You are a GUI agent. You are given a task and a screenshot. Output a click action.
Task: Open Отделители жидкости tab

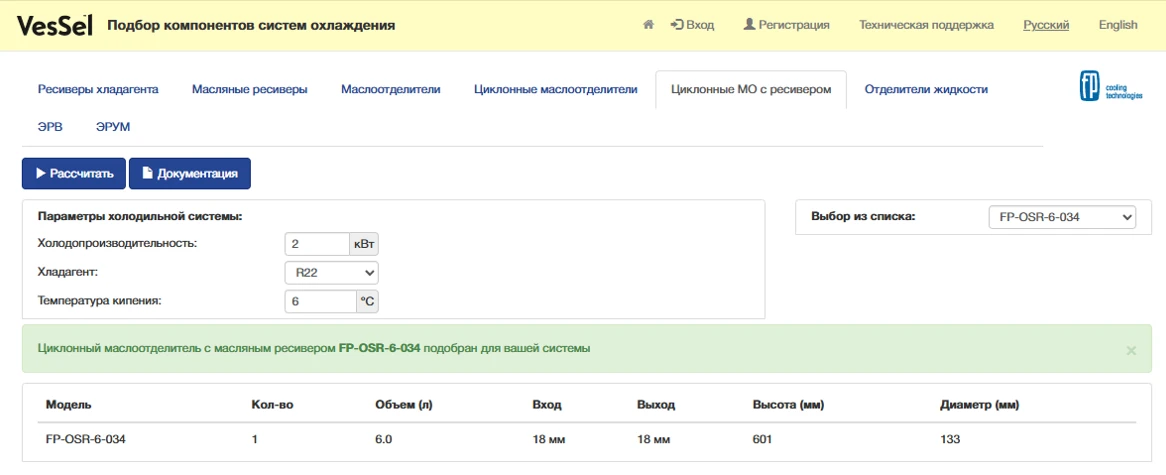tap(926, 89)
